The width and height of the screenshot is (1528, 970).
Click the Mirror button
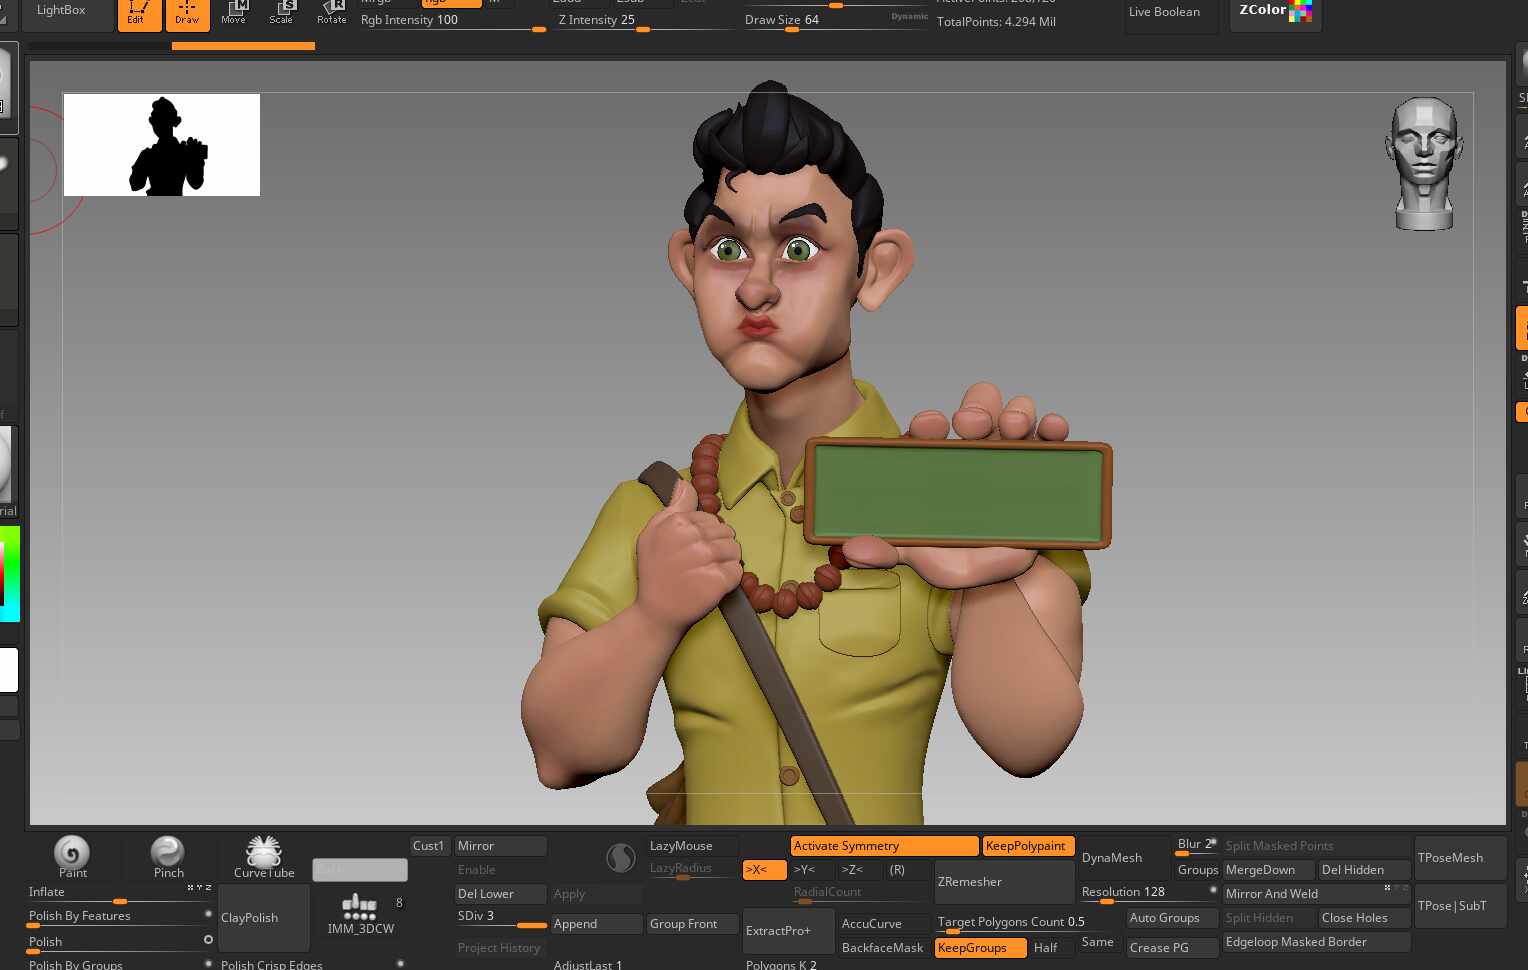click(x=500, y=846)
